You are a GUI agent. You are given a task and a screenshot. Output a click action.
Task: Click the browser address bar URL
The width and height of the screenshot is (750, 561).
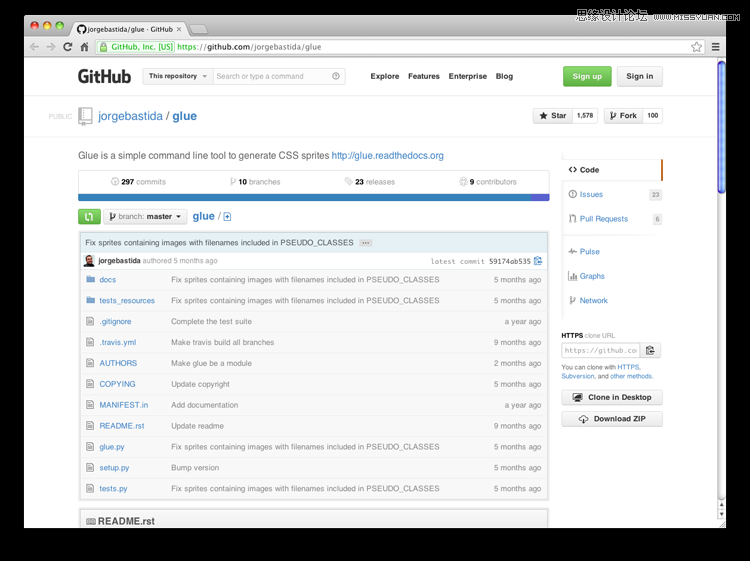coord(249,47)
